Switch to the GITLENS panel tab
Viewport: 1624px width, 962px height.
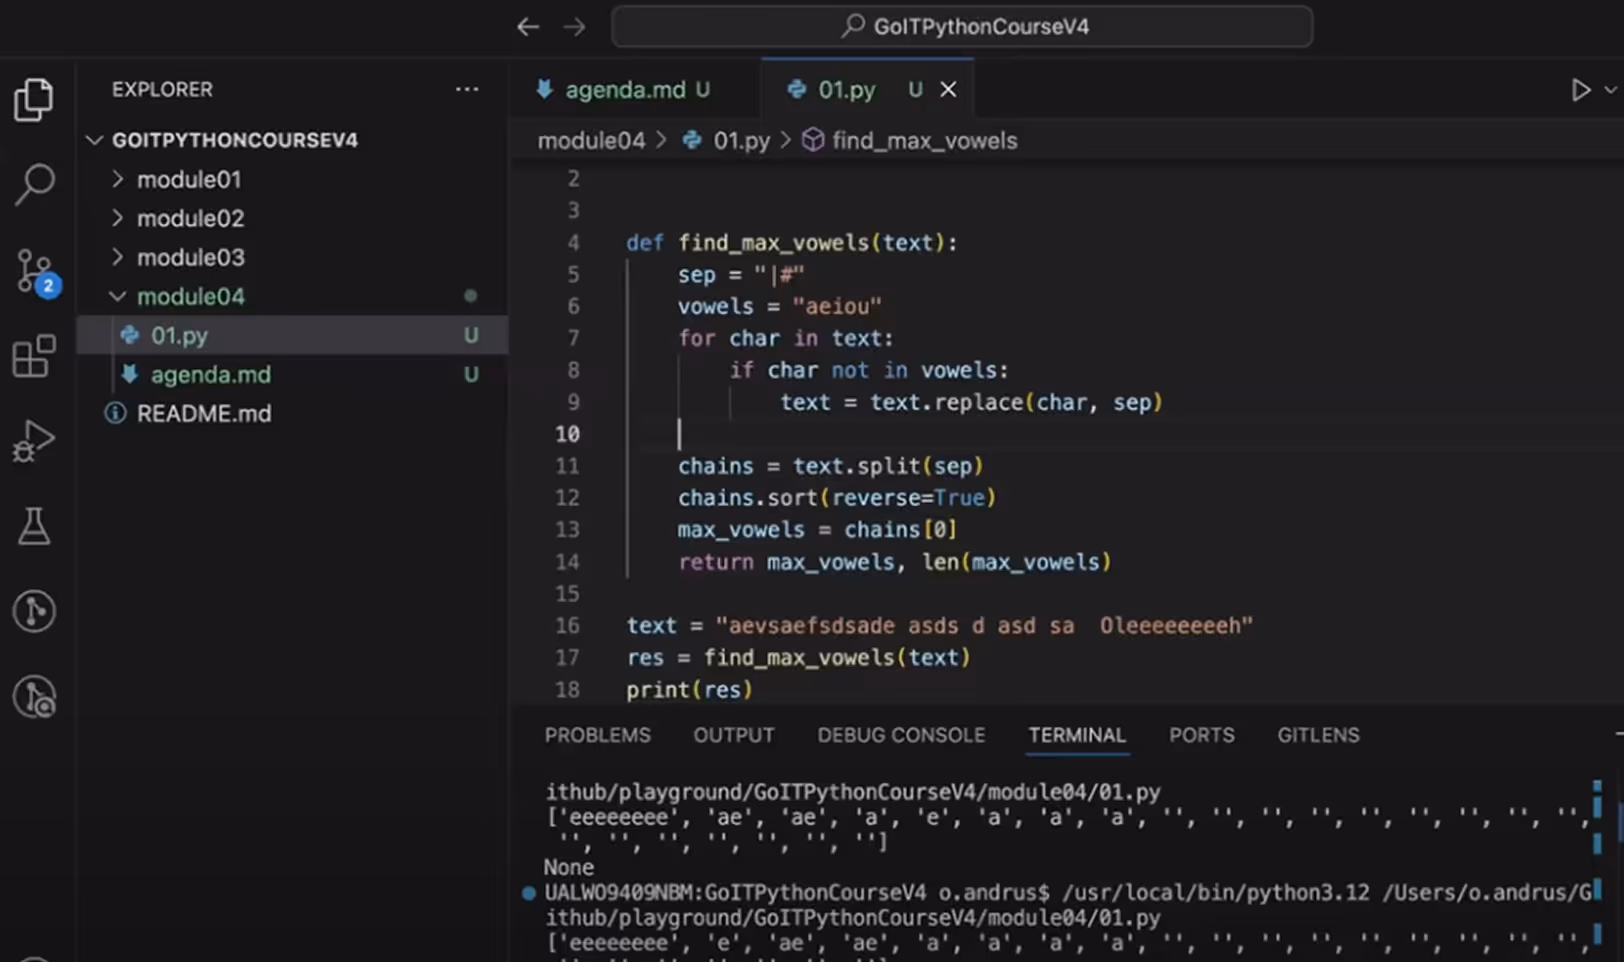[x=1318, y=735]
